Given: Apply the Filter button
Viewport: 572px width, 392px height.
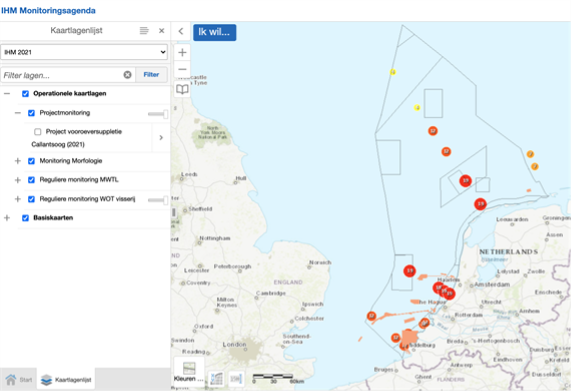Looking at the screenshot, I should [x=151, y=75].
